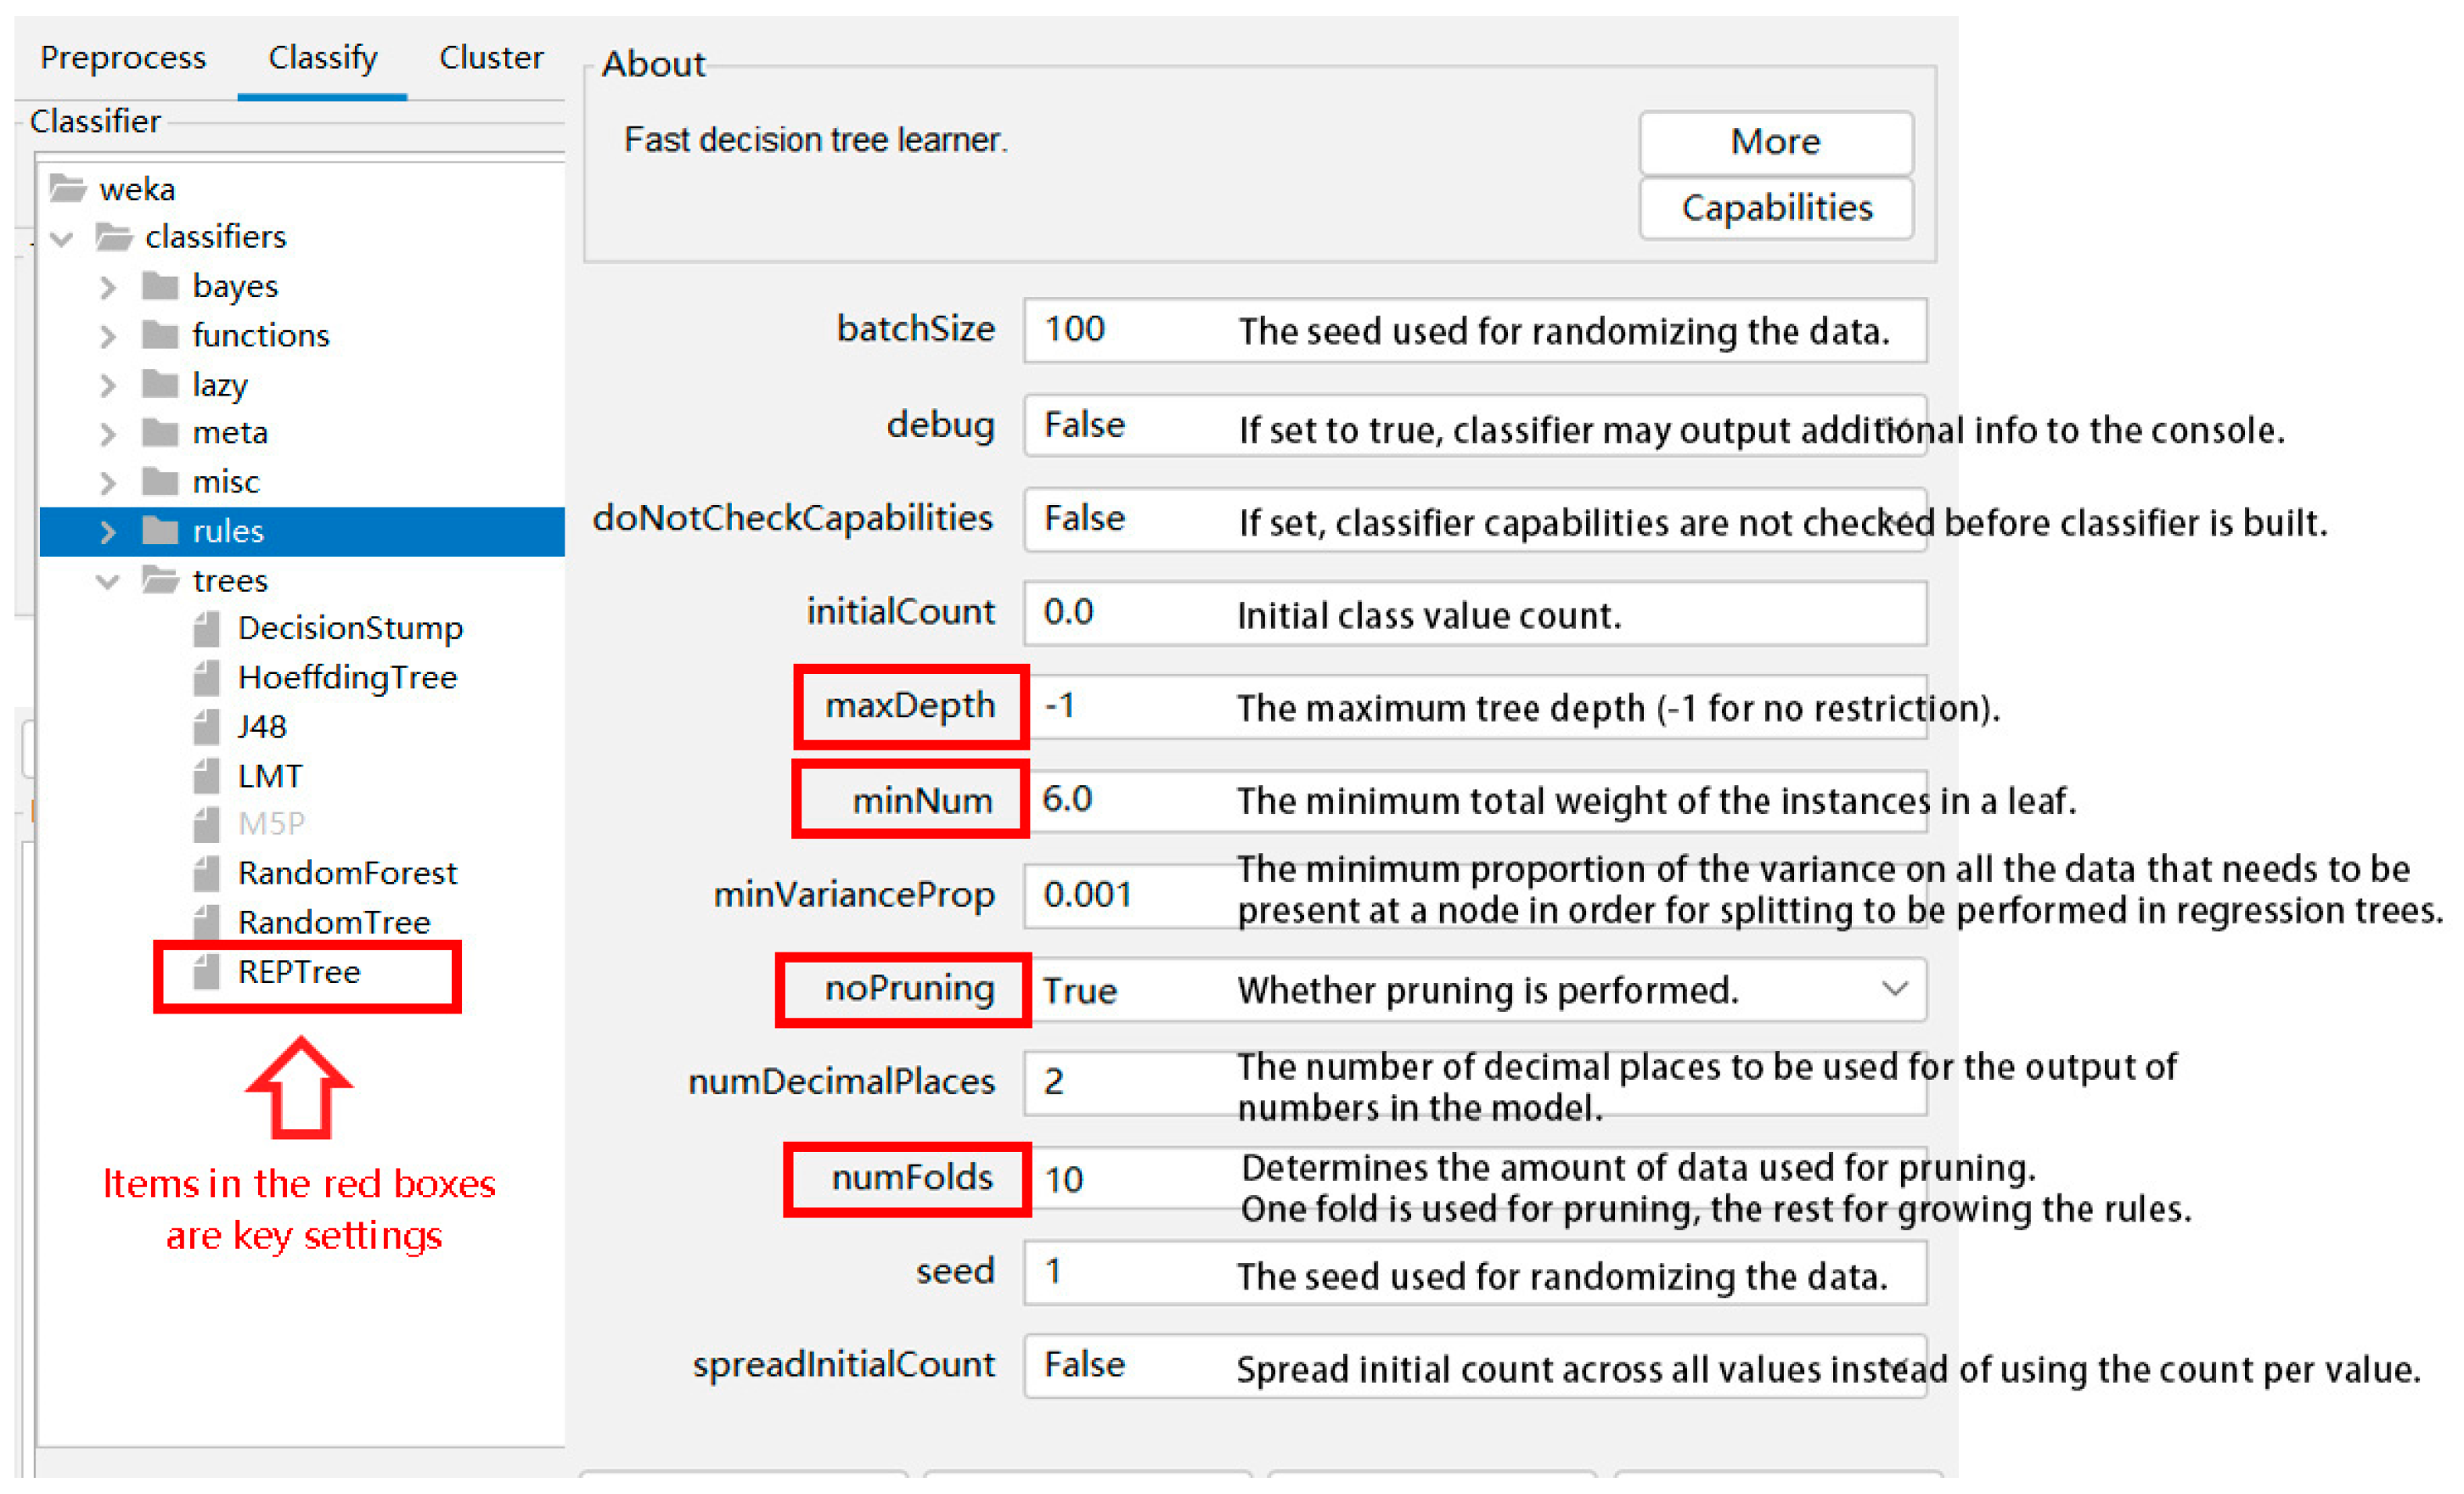Select the RandomTree classifier
2464x1494 pixels.
tap(333, 922)
